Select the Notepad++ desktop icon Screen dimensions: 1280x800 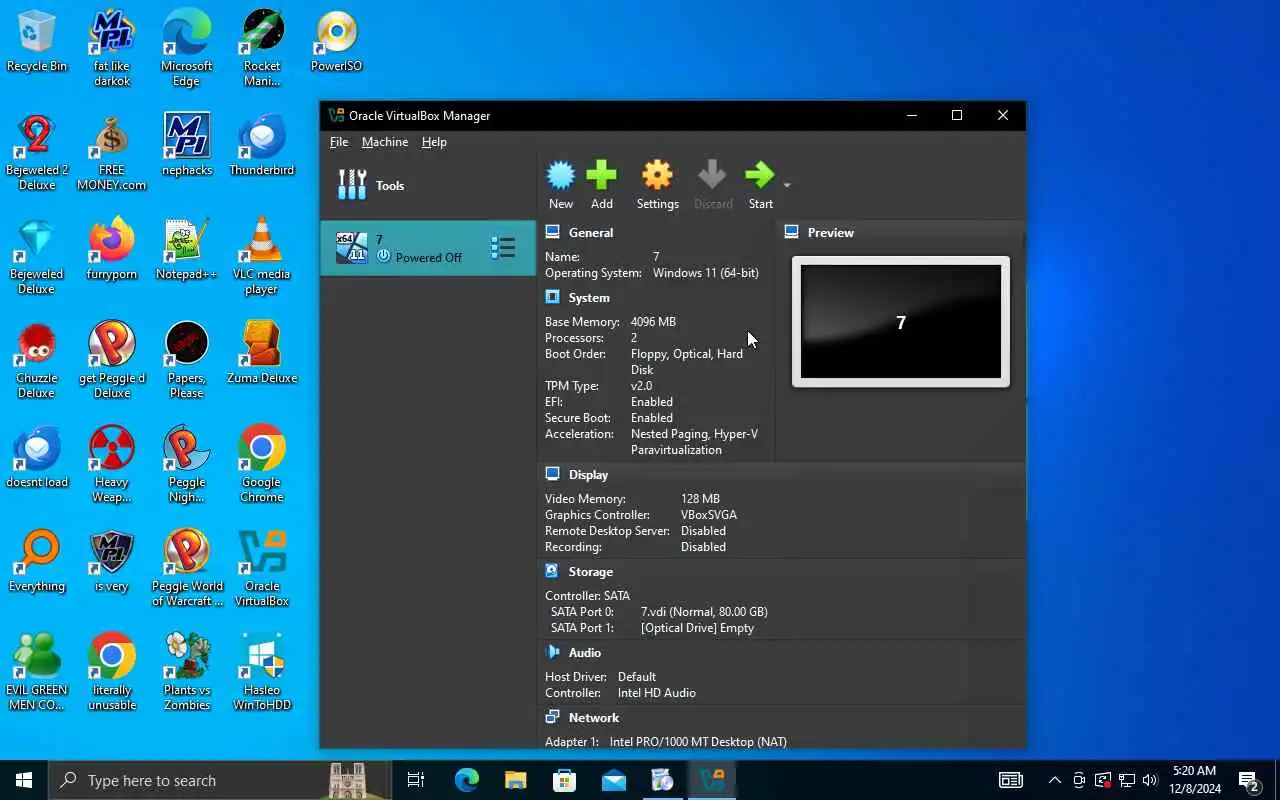pyautogui.click(x=187, y=249)
